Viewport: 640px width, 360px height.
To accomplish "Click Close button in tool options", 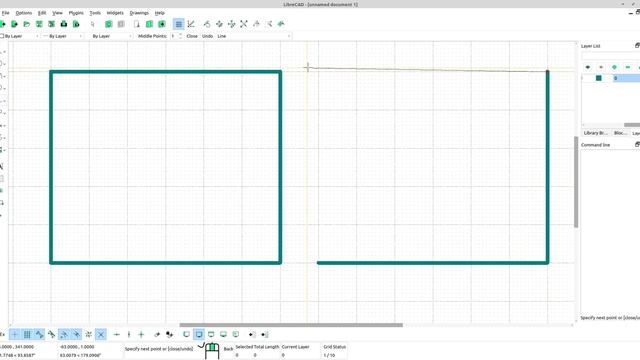I will pos(192,36).
